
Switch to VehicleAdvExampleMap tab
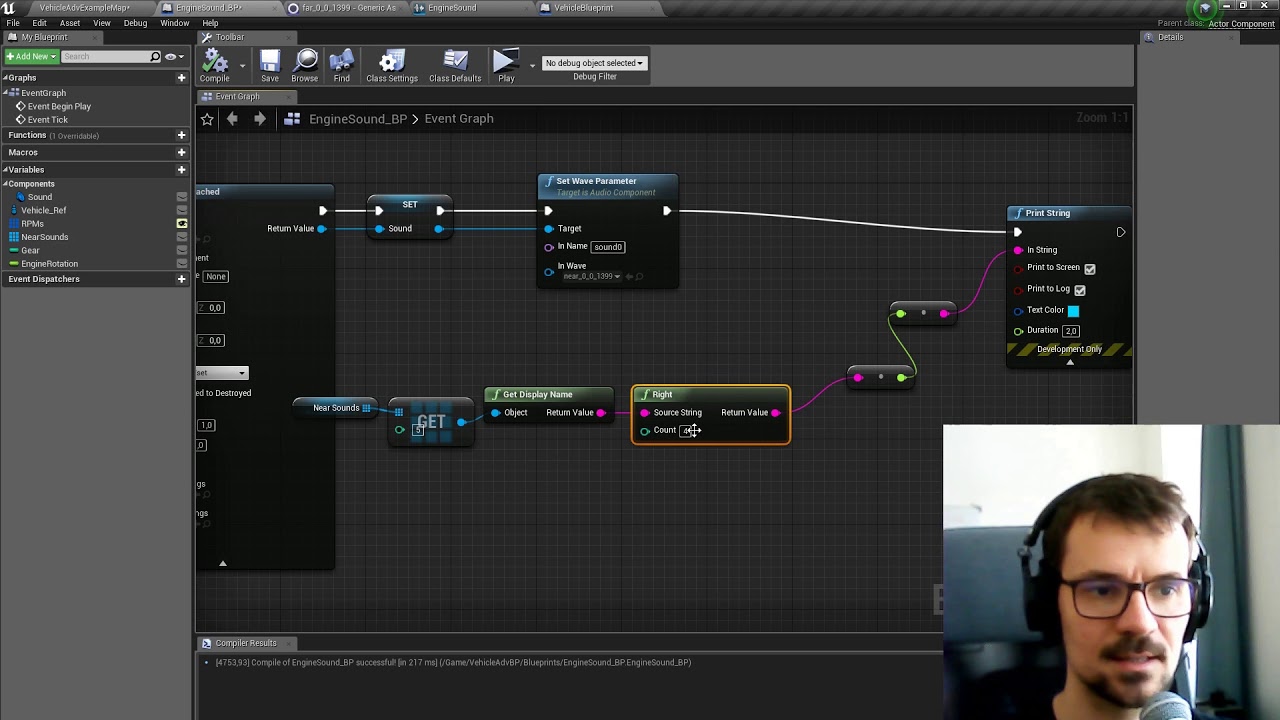point(84,8)
